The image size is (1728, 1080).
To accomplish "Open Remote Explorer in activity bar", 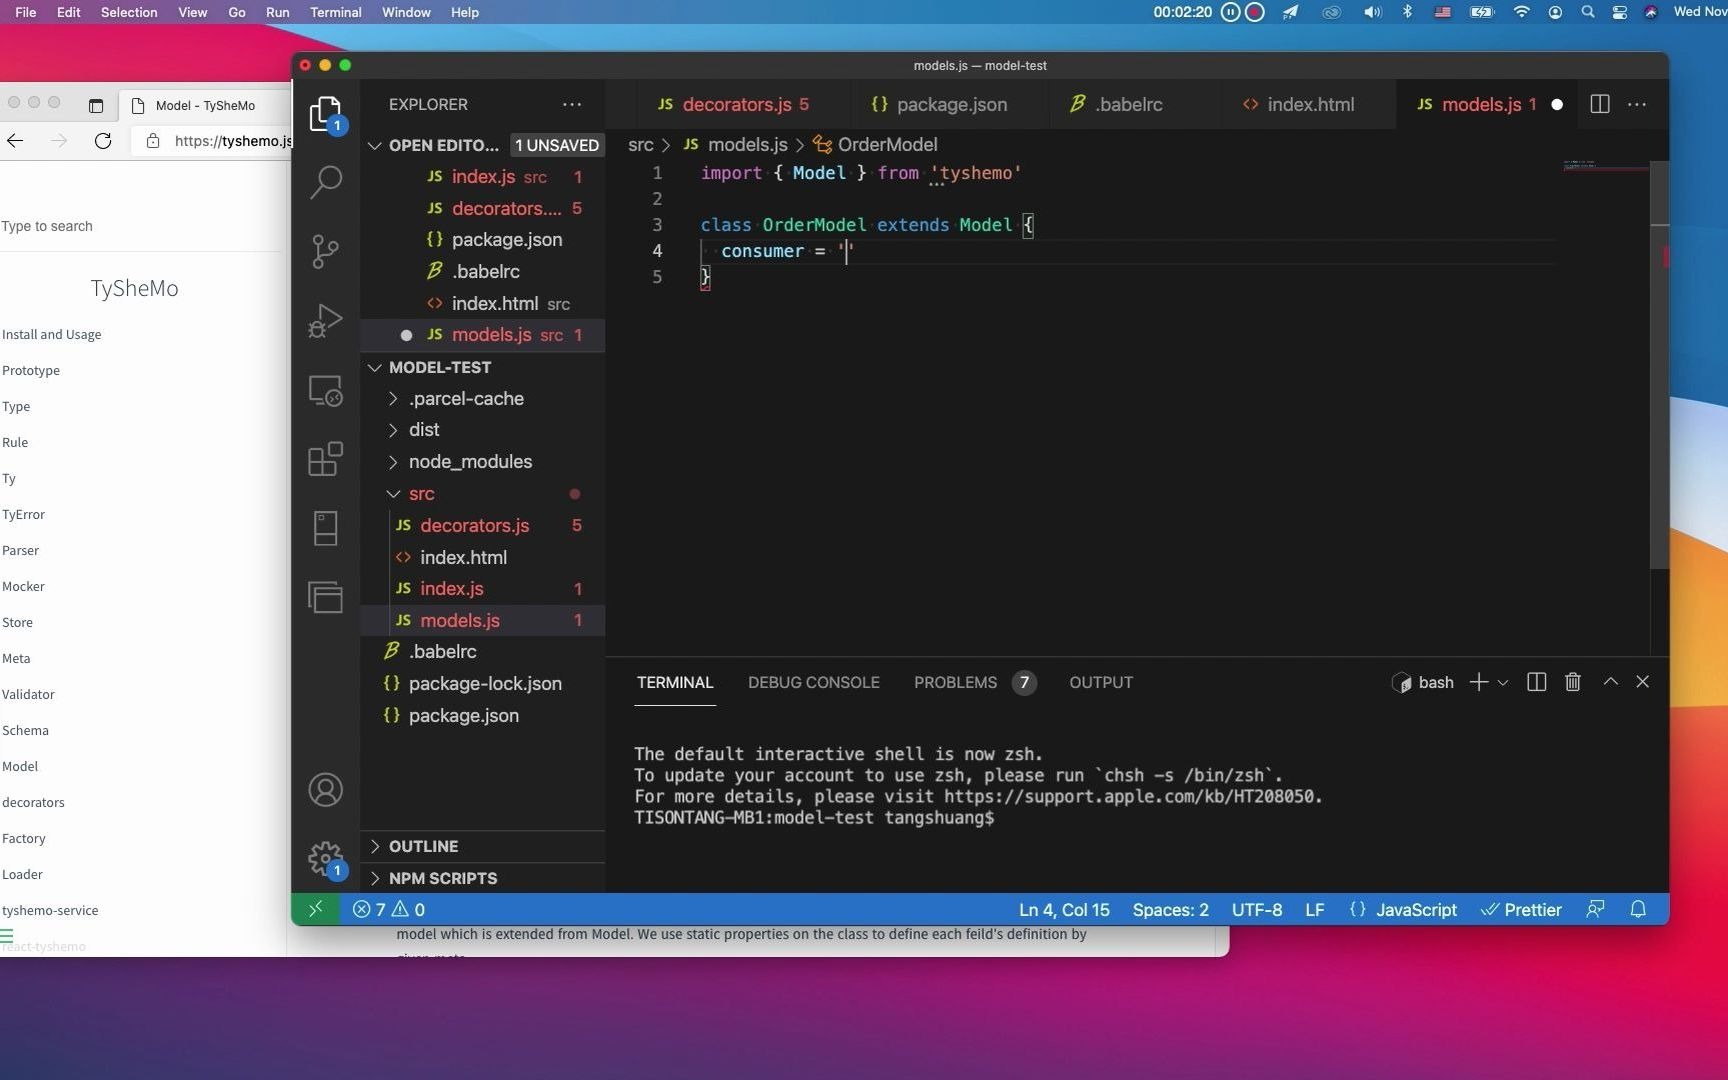I will (326, 390).
